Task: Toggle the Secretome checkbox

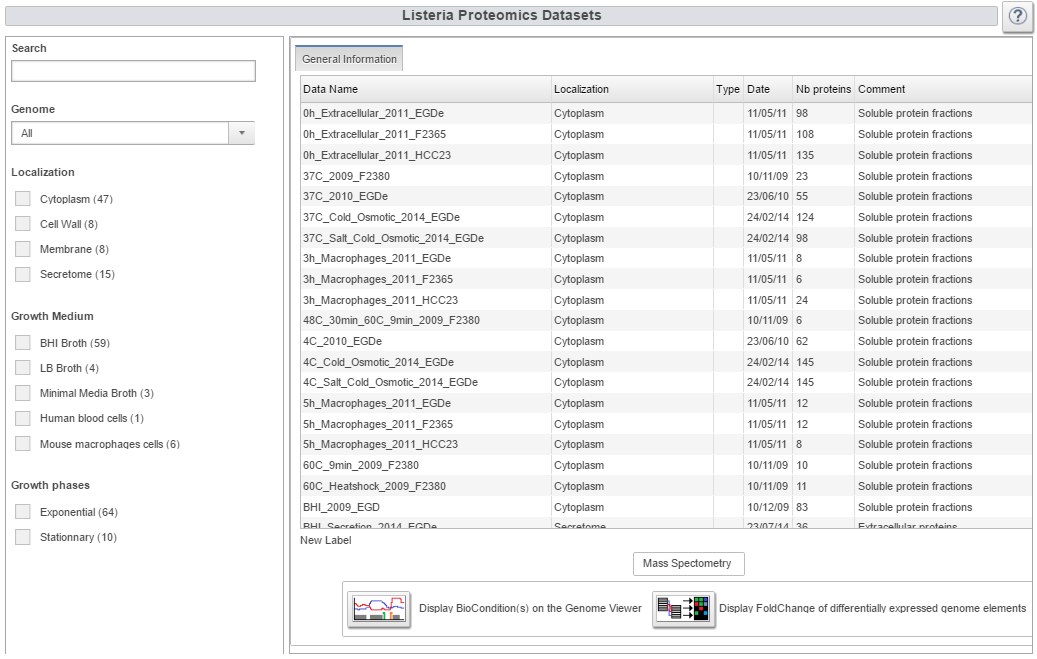Action: [23, 274]
